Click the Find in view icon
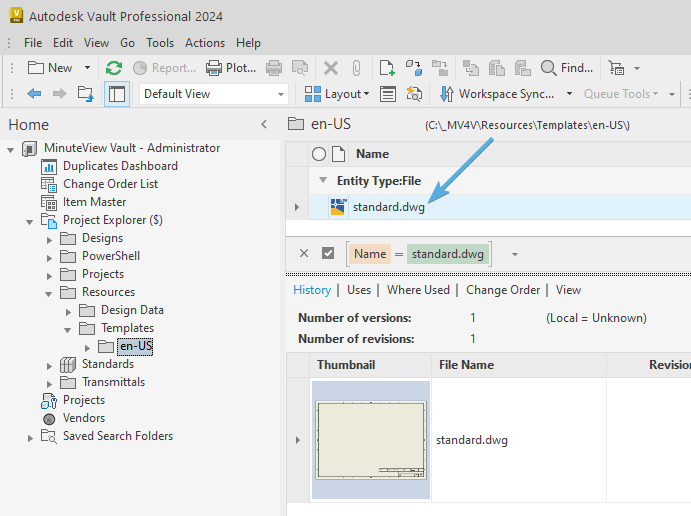The height and width of the screenshot is (516, 691). tap(414, 94)
